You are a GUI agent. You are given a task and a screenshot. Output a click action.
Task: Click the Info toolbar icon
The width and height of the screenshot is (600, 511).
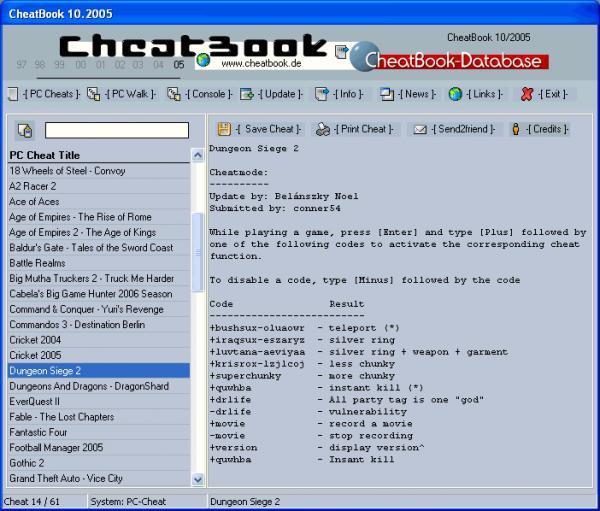click(321, 94)
